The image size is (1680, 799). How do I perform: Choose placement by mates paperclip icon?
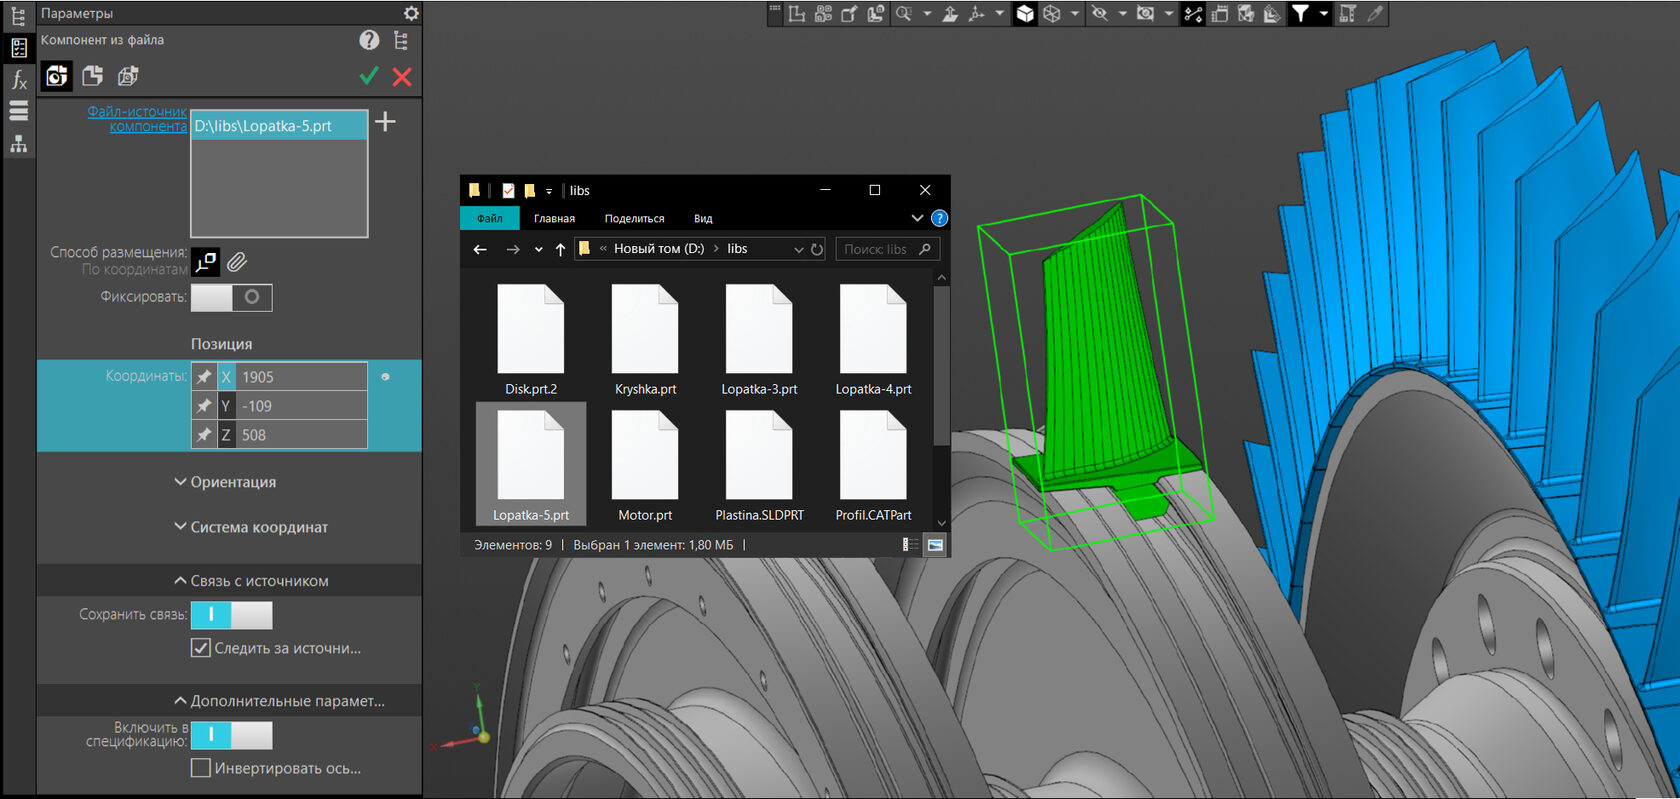(237, 262)
